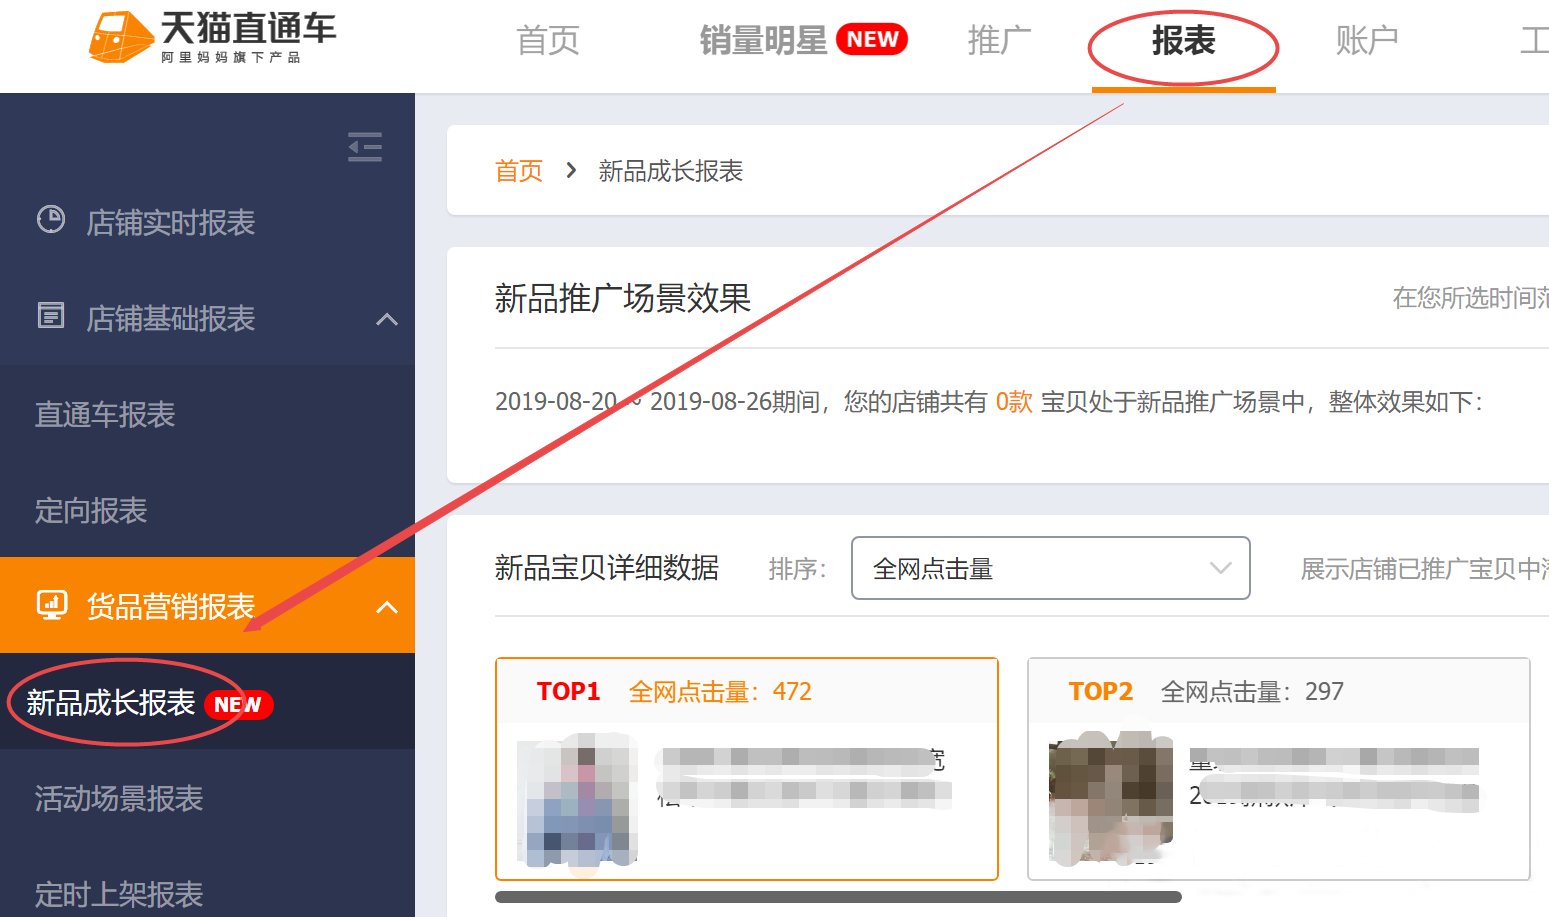Collapse the 货品营销报表 section
The width and height of the screenshot is (1549, 917).
[386, 607]
